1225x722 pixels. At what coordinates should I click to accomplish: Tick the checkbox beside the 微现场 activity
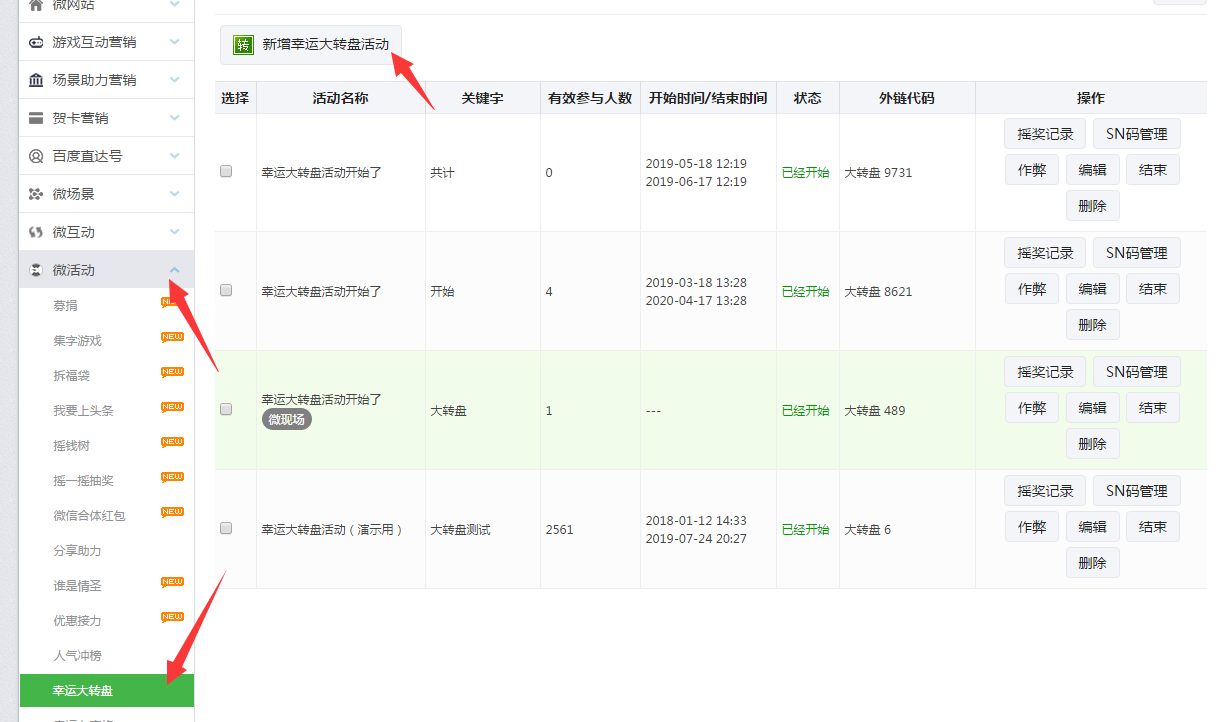pyautogui.click(x=226, y=408)
